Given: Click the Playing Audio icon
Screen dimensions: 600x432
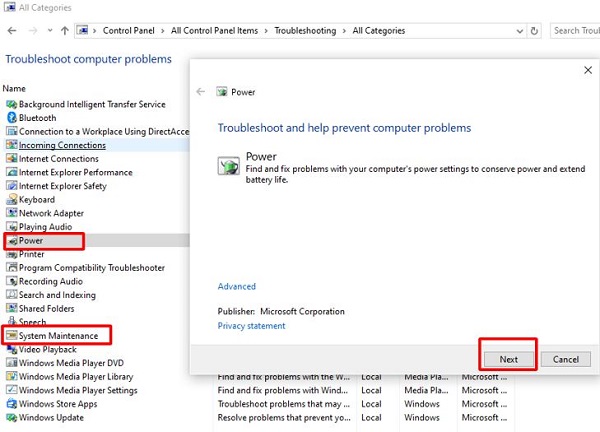Looking at the screenshot, I should pos(12,227).
